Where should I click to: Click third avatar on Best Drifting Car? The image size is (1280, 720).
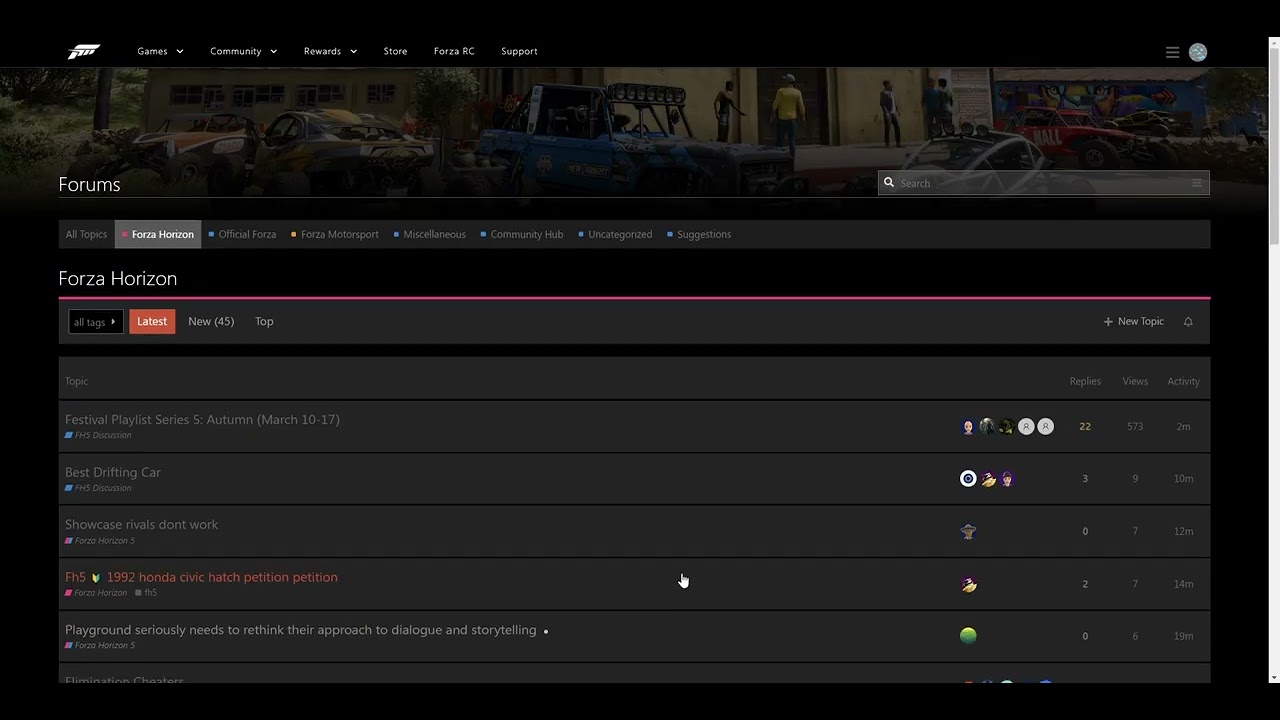tap(1007, 479)
